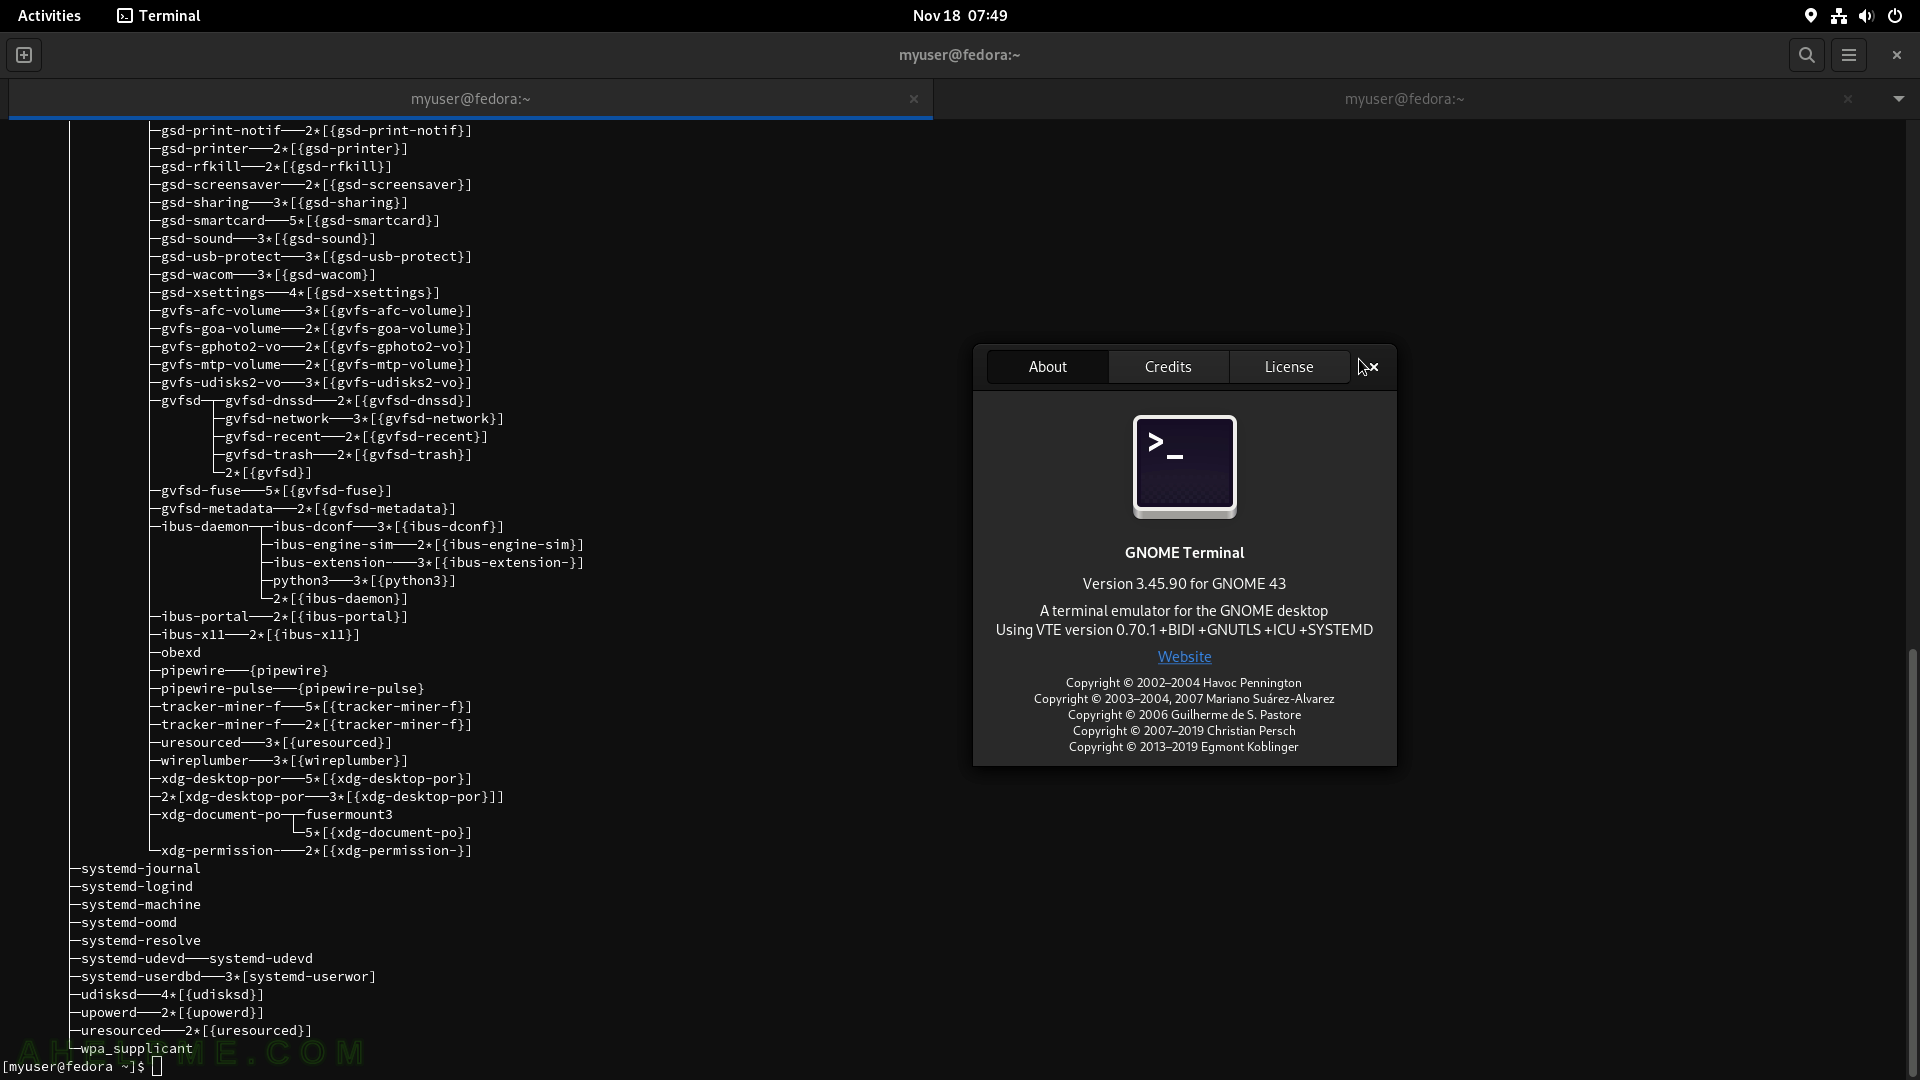Switch to the License tab
Viewport: 1920px width, 1080px height.
[1289, 367]
